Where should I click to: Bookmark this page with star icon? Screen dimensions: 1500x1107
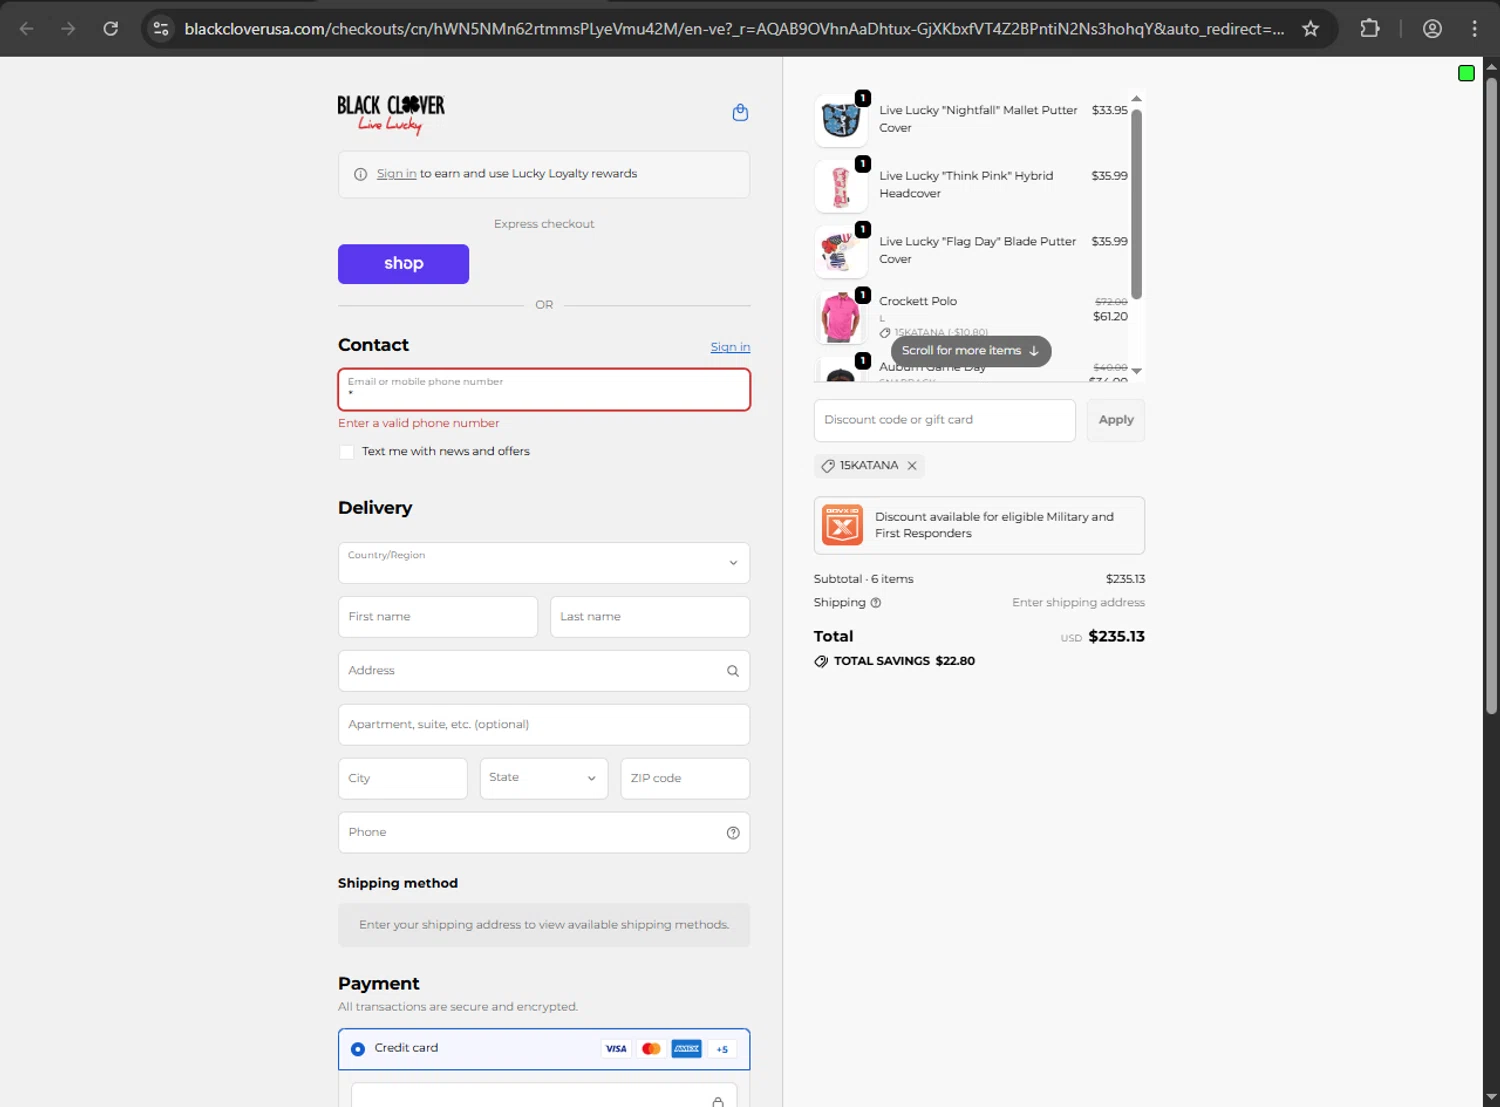[x=1310, y=29]
